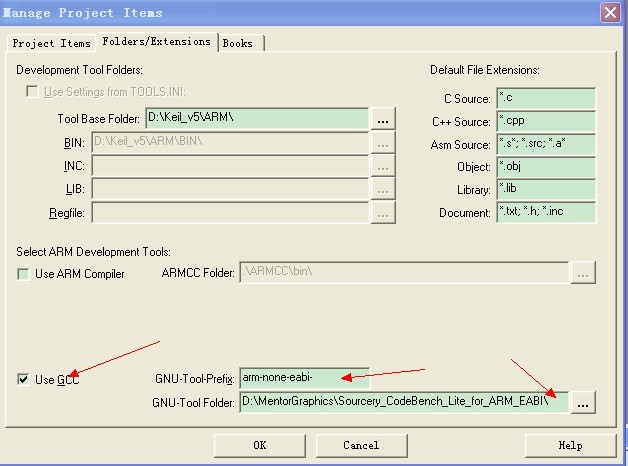Open Help for this dialog

[x=570, y=445]
